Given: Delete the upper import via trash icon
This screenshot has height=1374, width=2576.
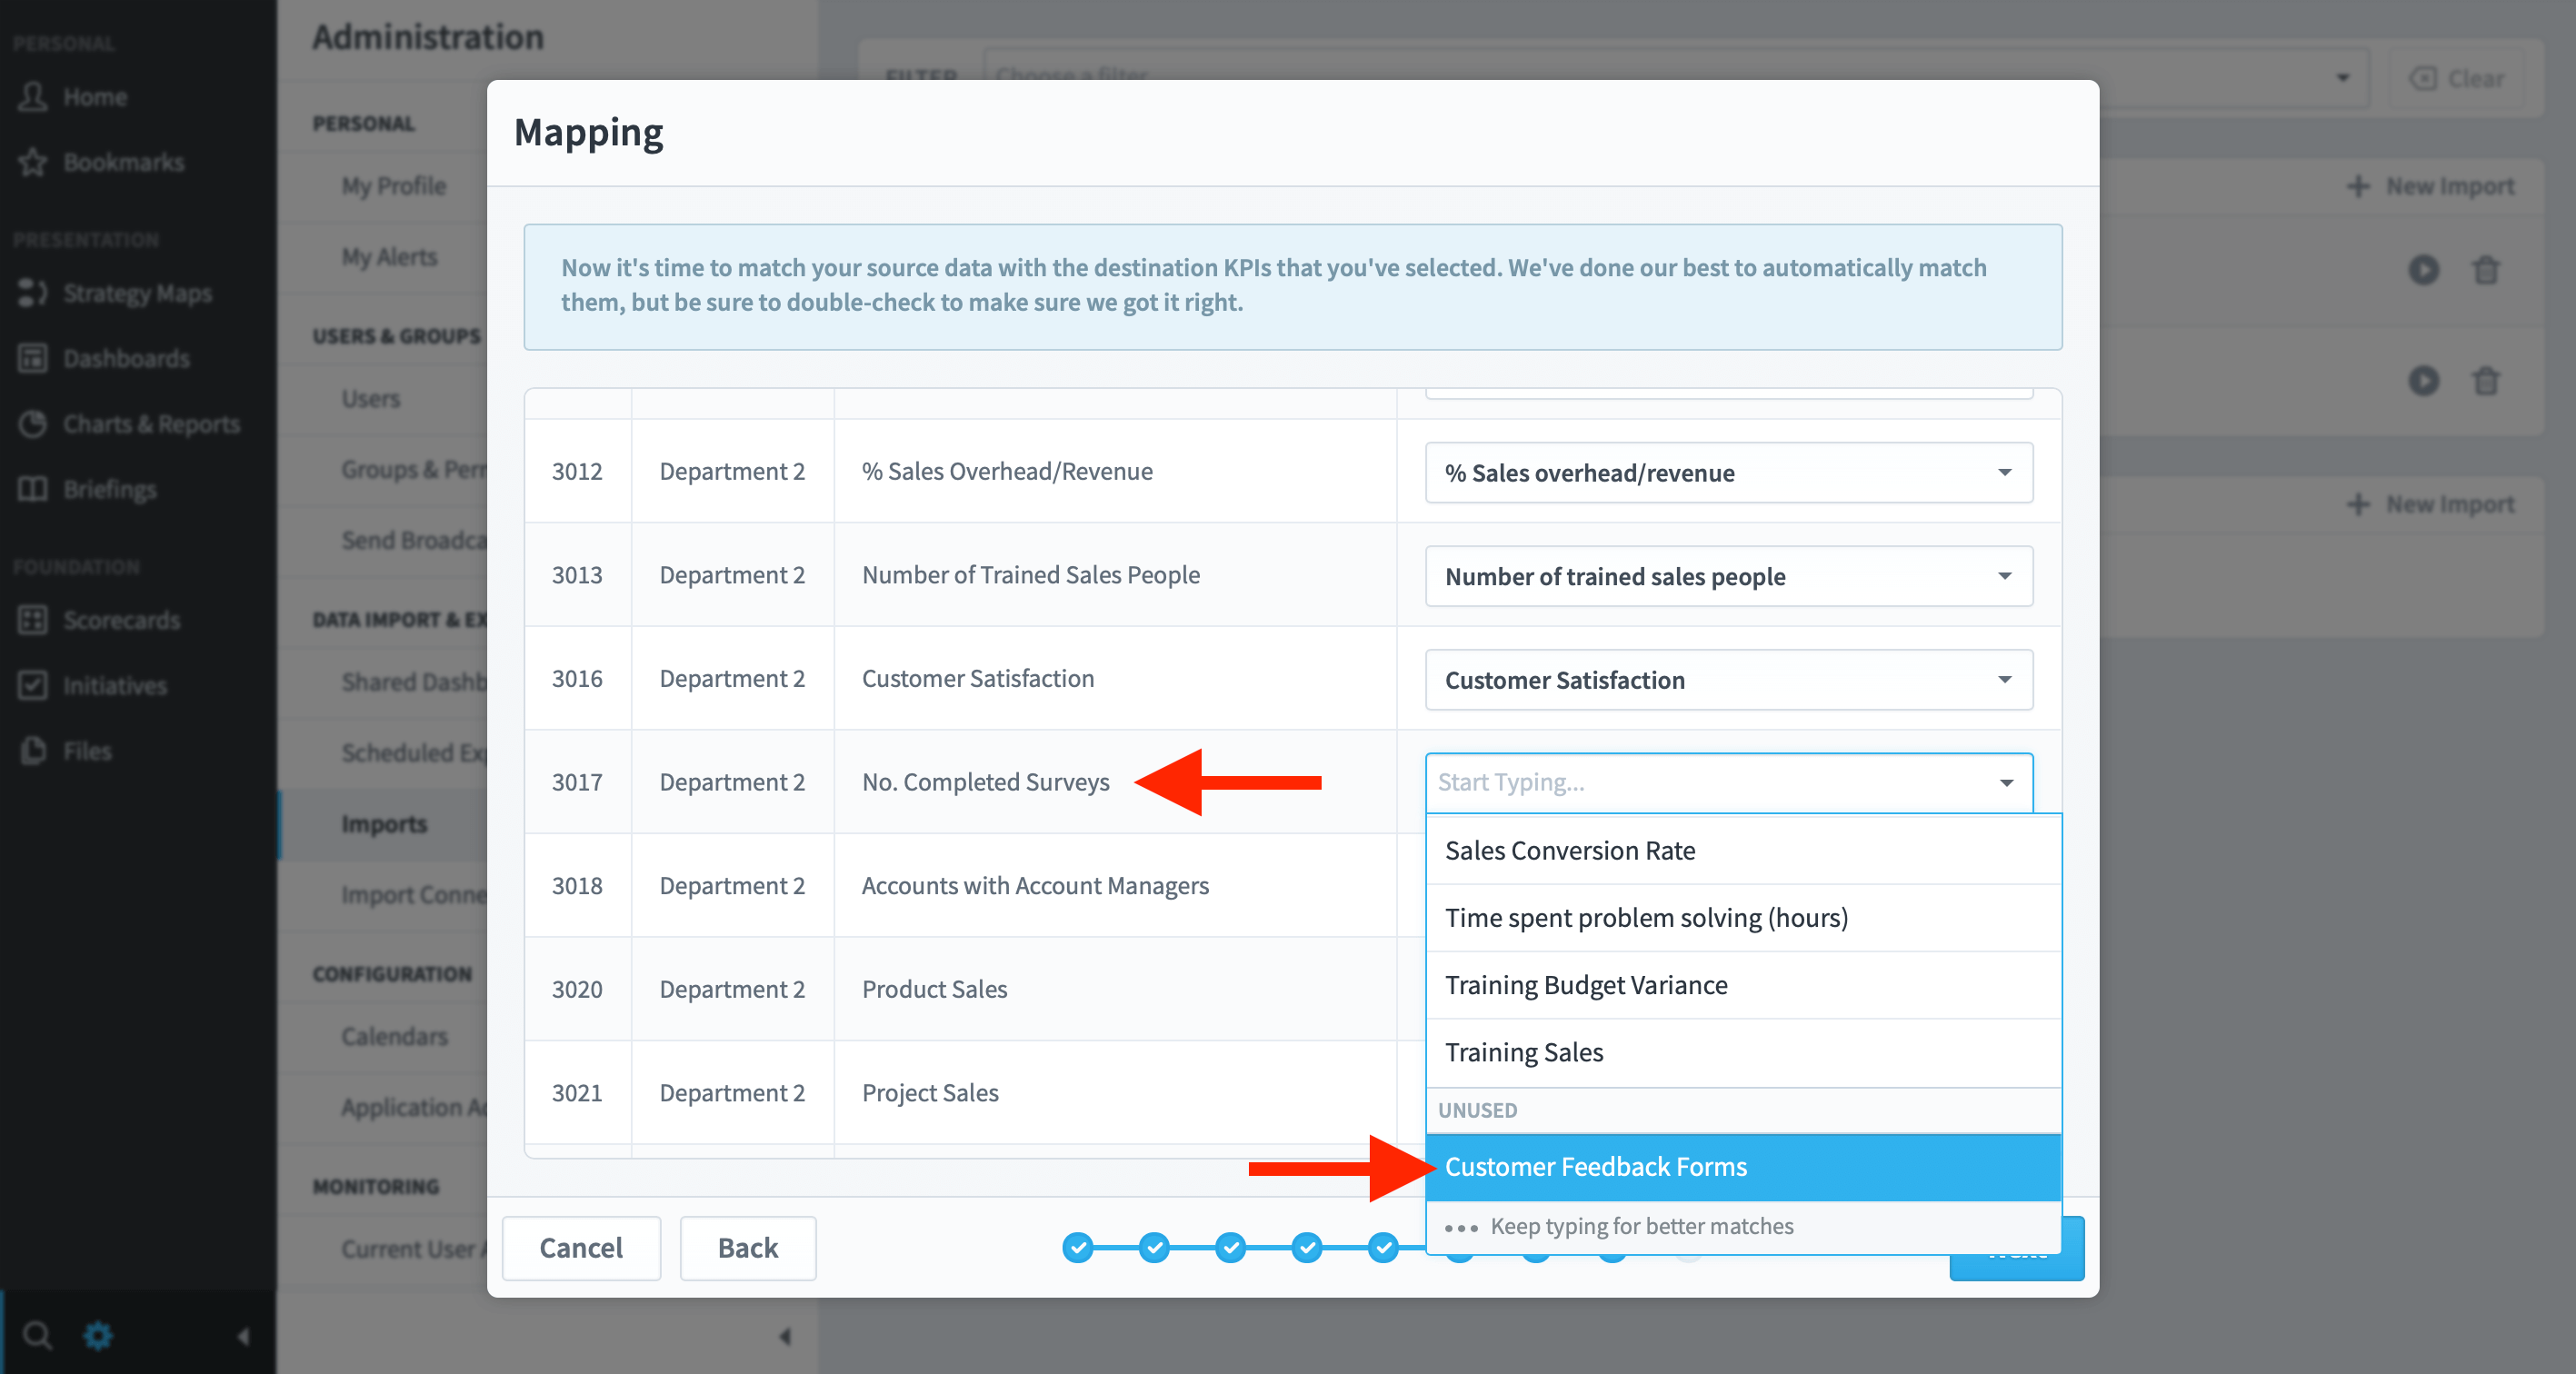Looking at the screenshot, I should coord(2485,270).
